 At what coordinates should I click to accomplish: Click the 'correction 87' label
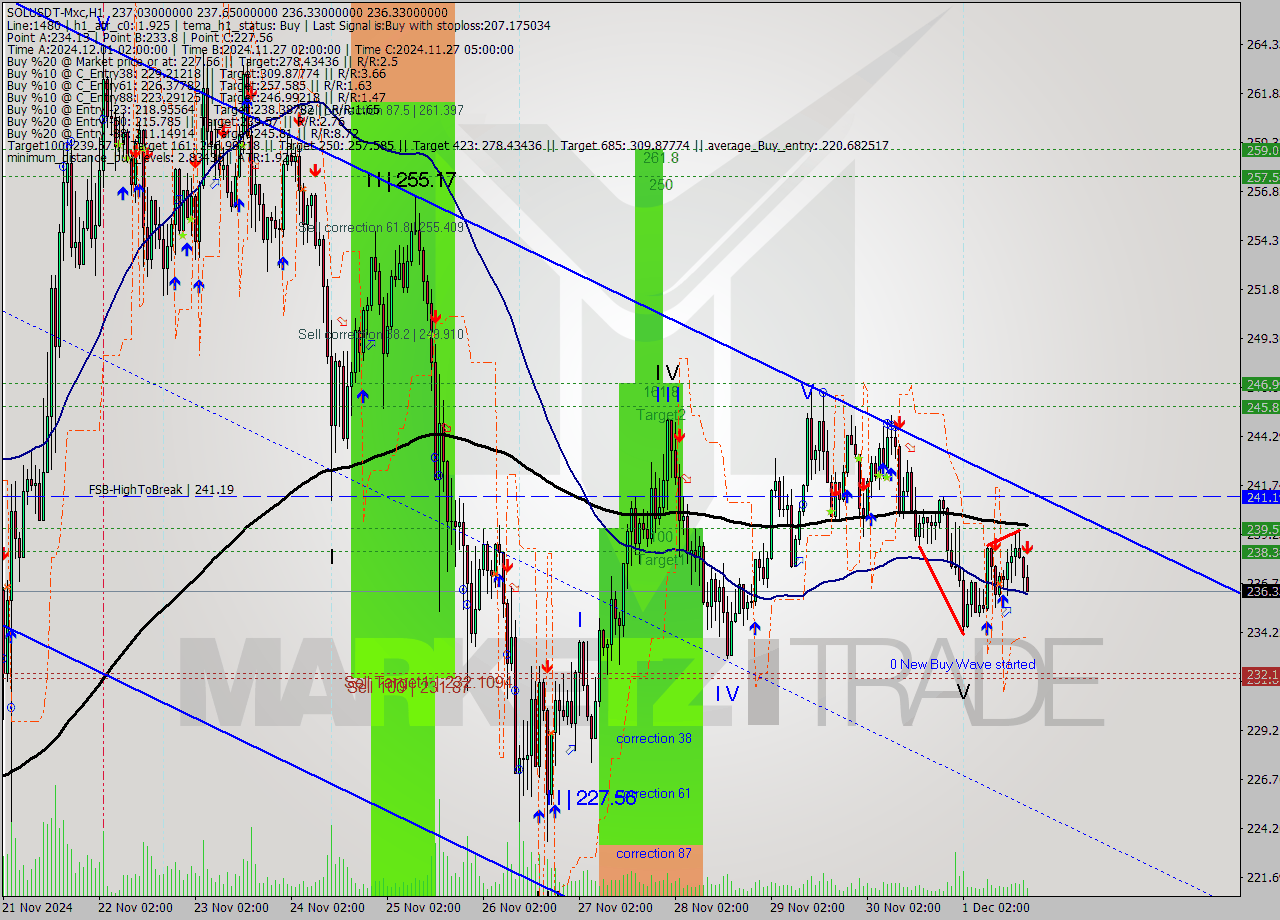[x=654, y=853]
